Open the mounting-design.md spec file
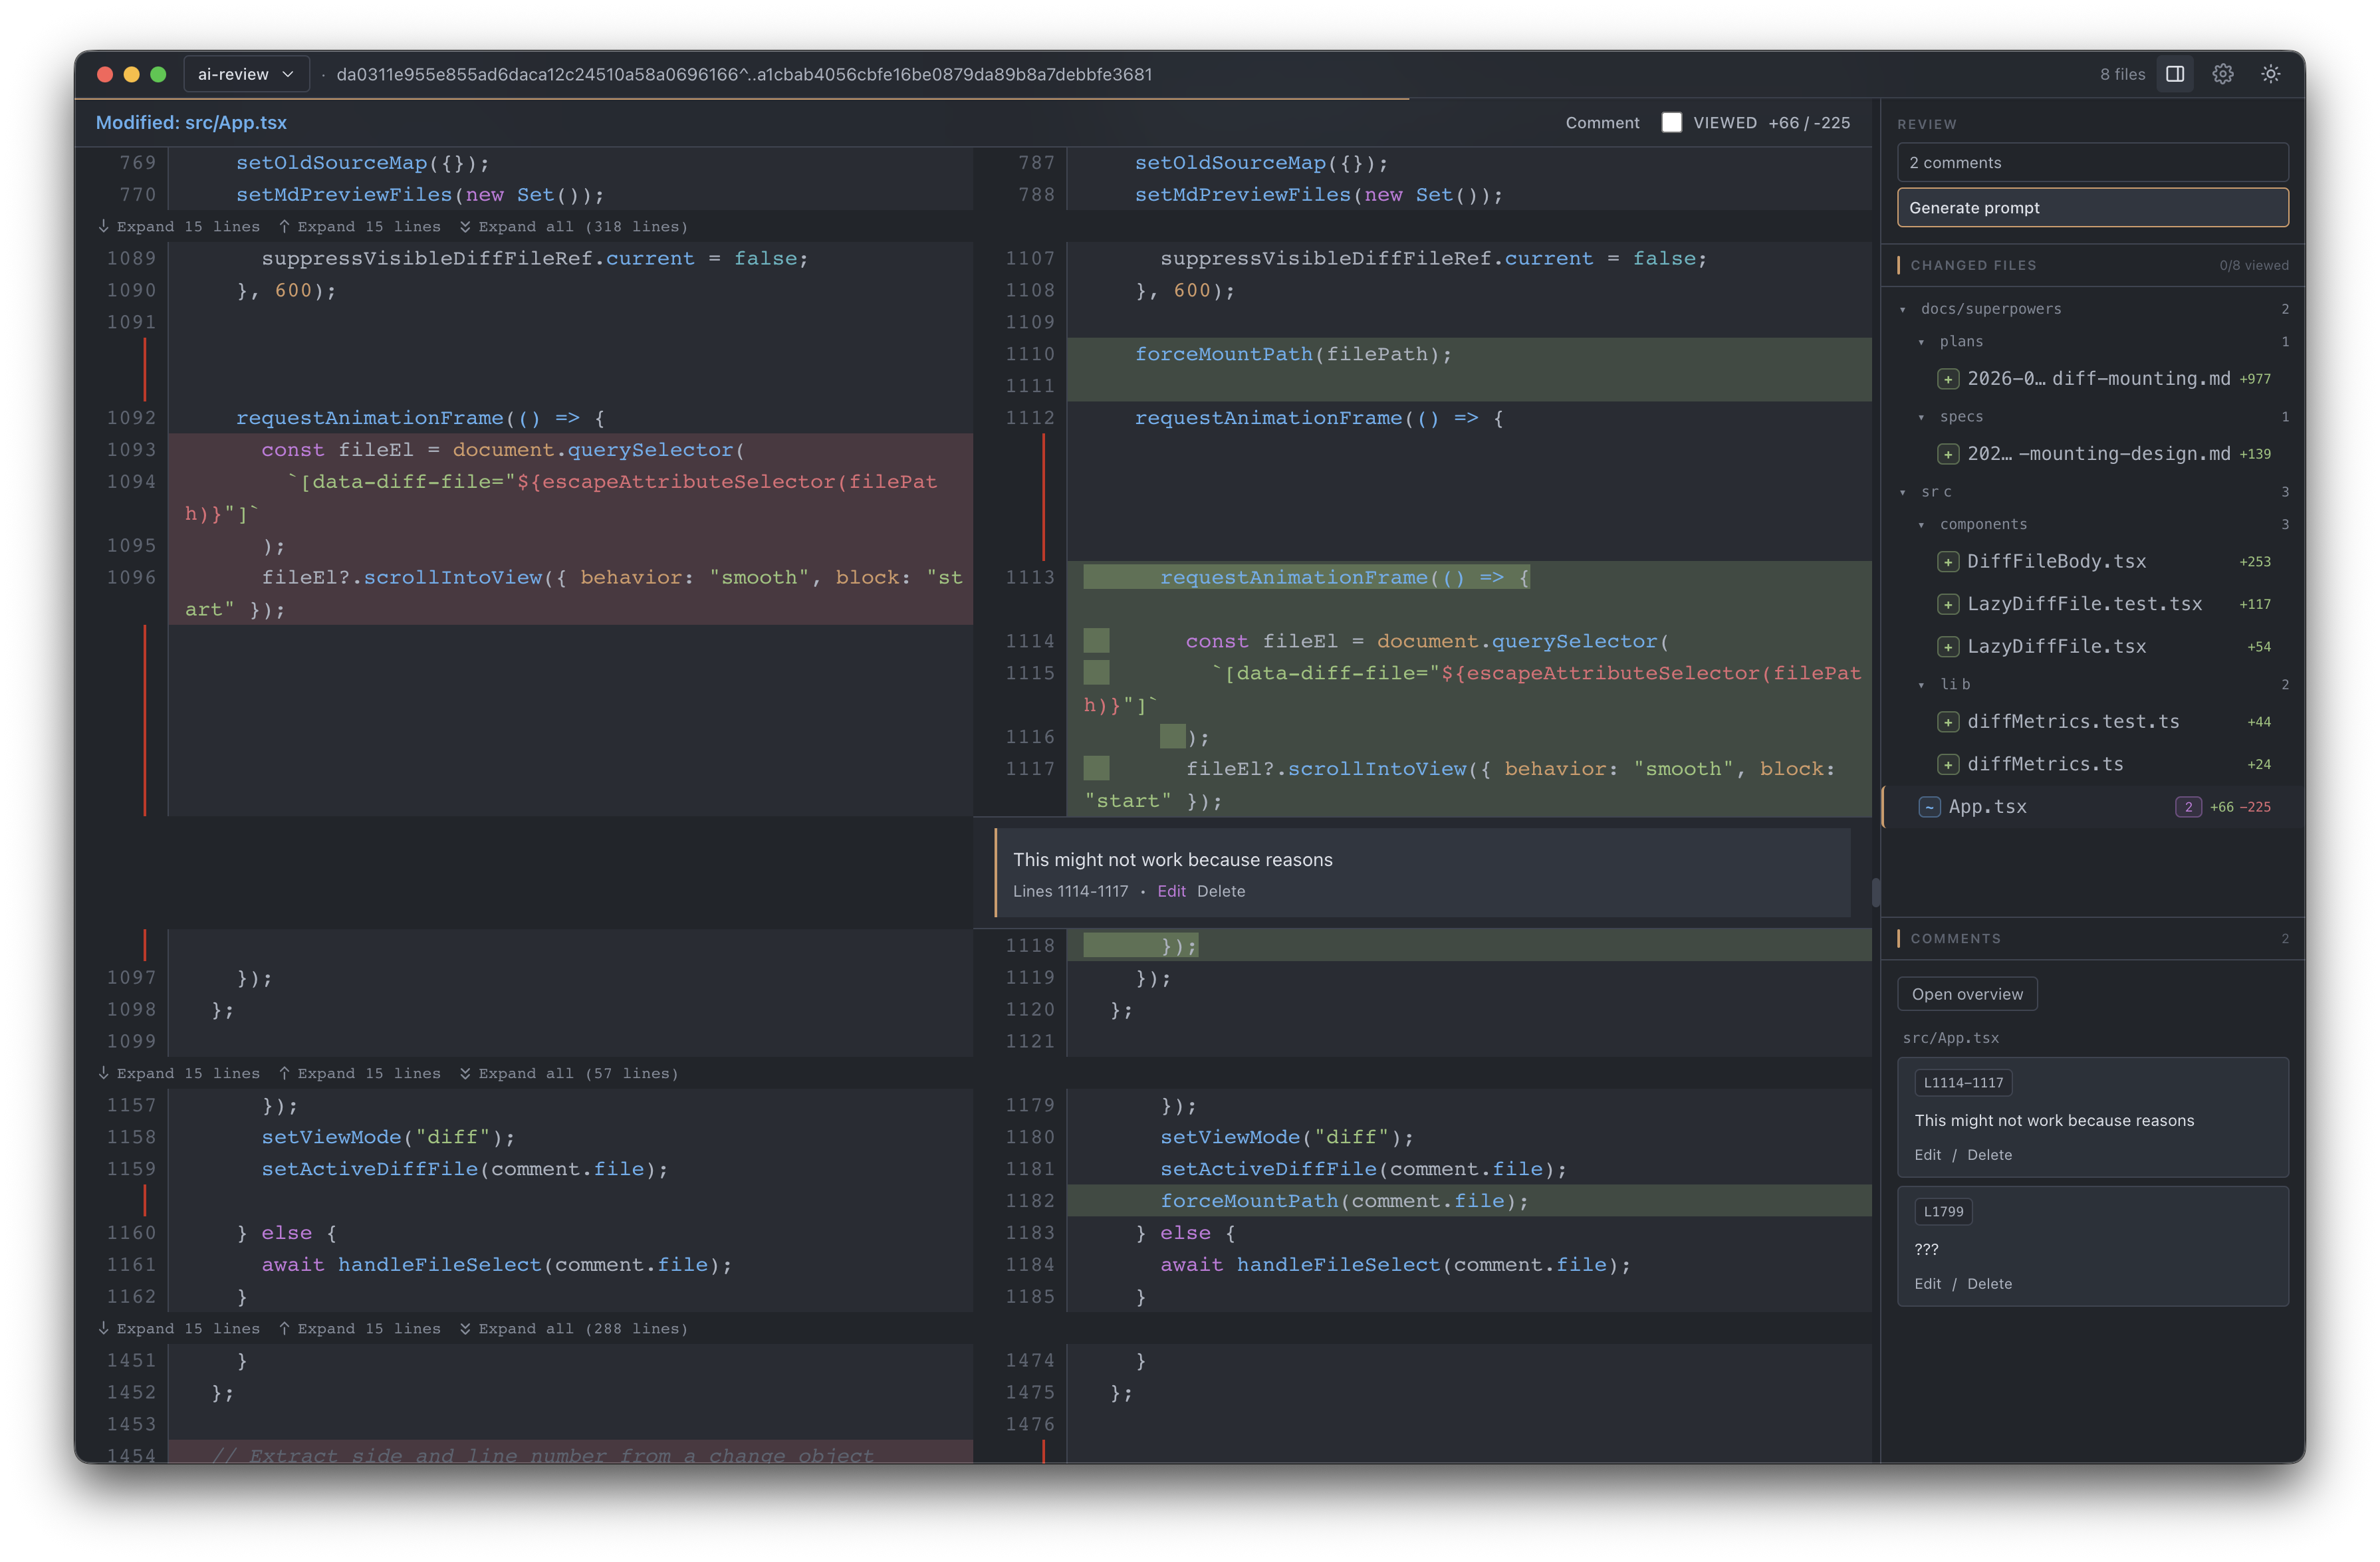 [x=2092, y=454]
